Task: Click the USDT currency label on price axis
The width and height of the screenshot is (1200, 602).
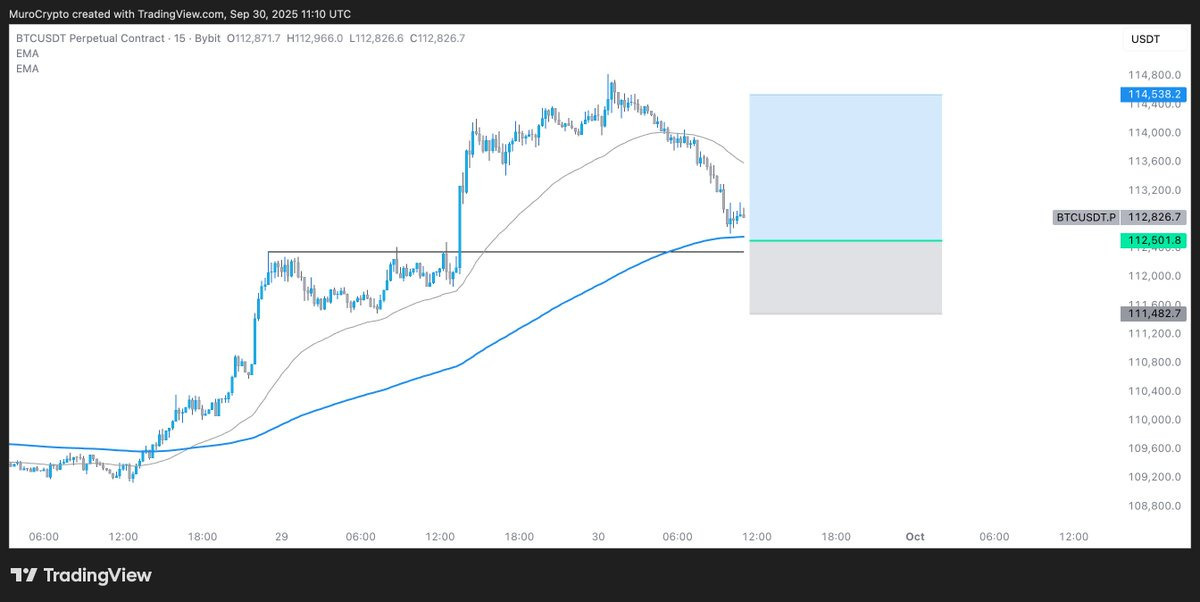Action: [x=1145, y=39]
